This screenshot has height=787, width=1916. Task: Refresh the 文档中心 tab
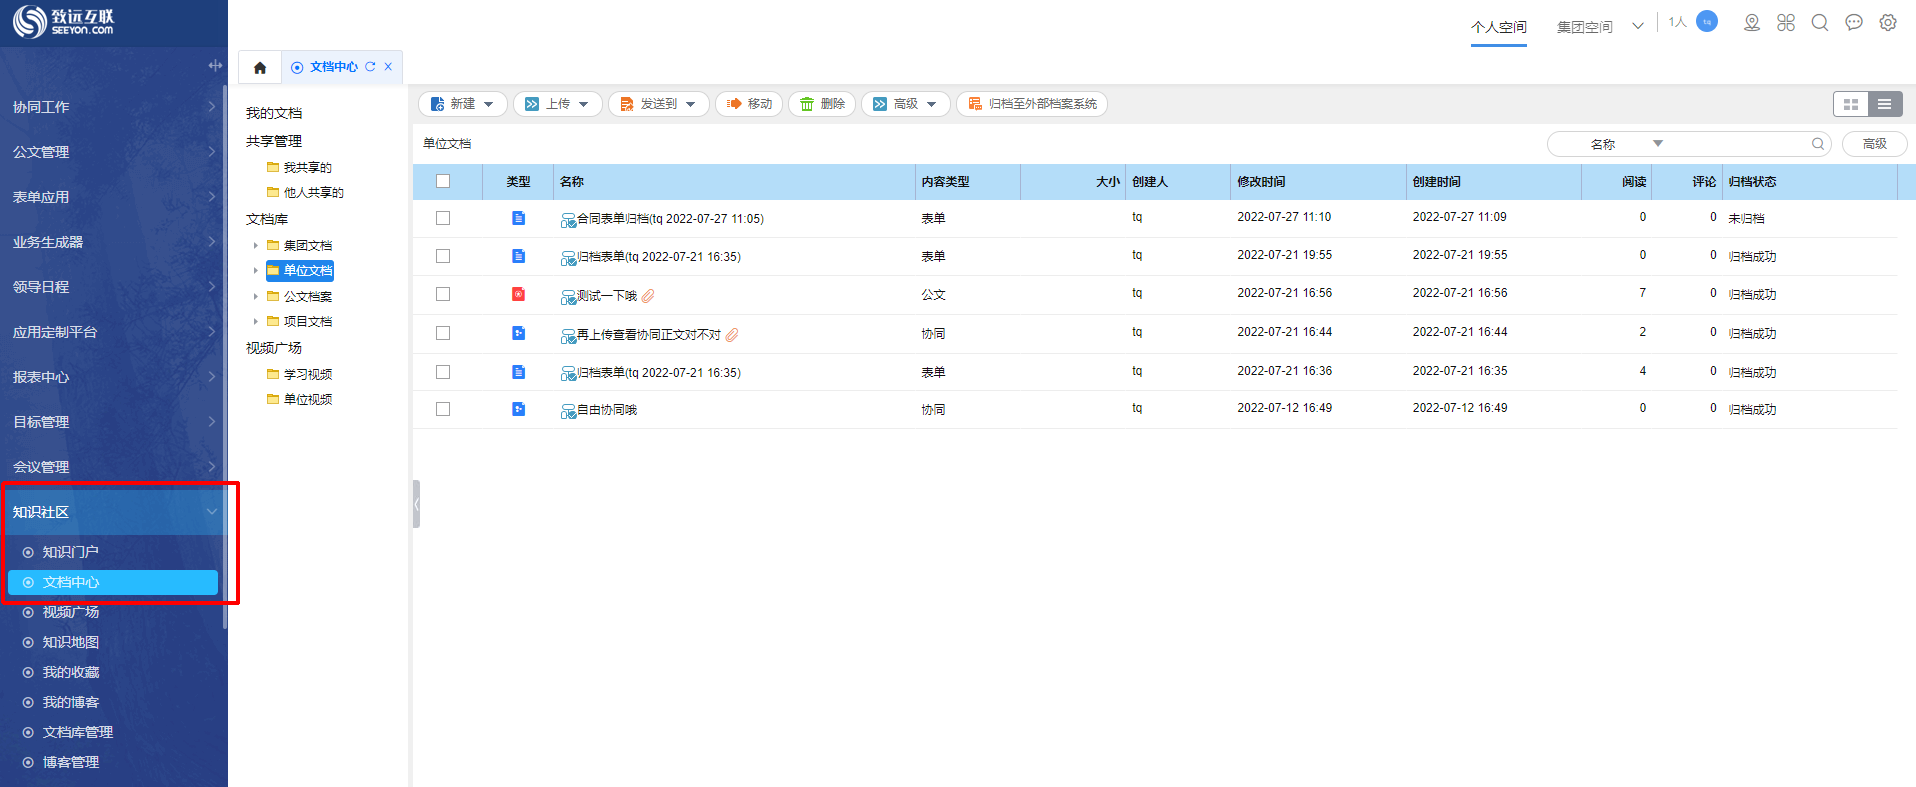tap(370, 67)
